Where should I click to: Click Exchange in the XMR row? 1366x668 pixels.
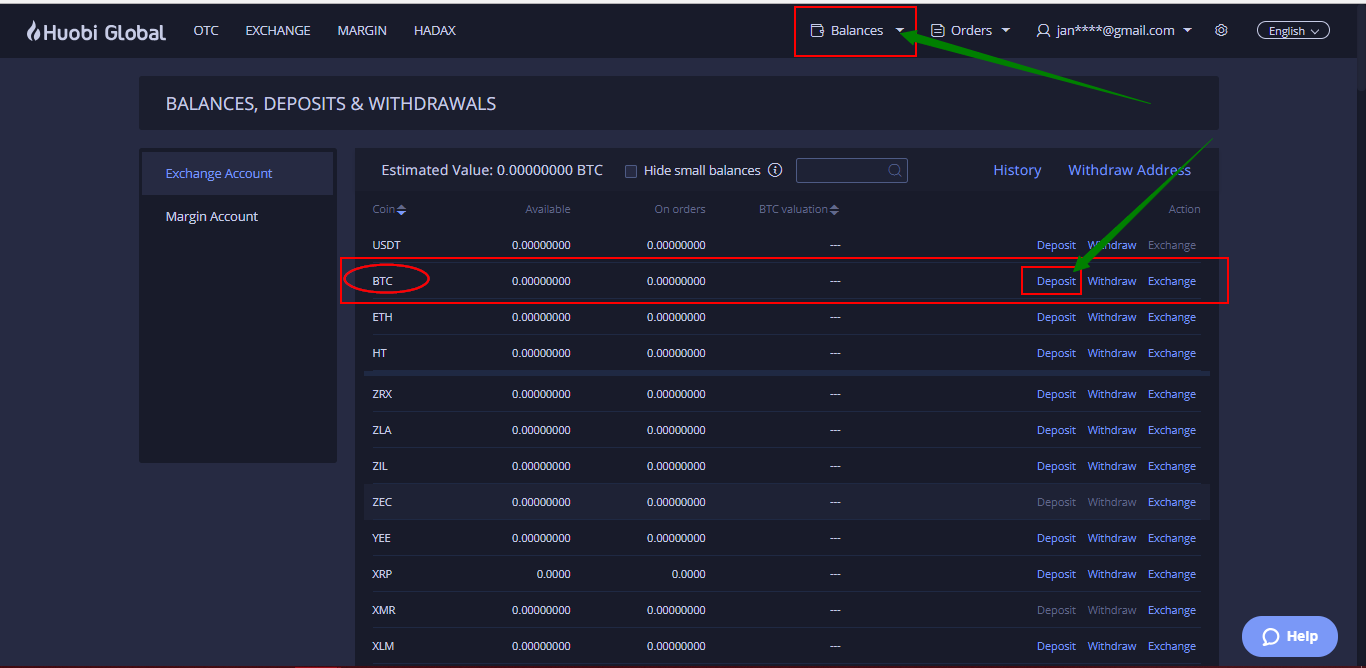(1172, 610)
